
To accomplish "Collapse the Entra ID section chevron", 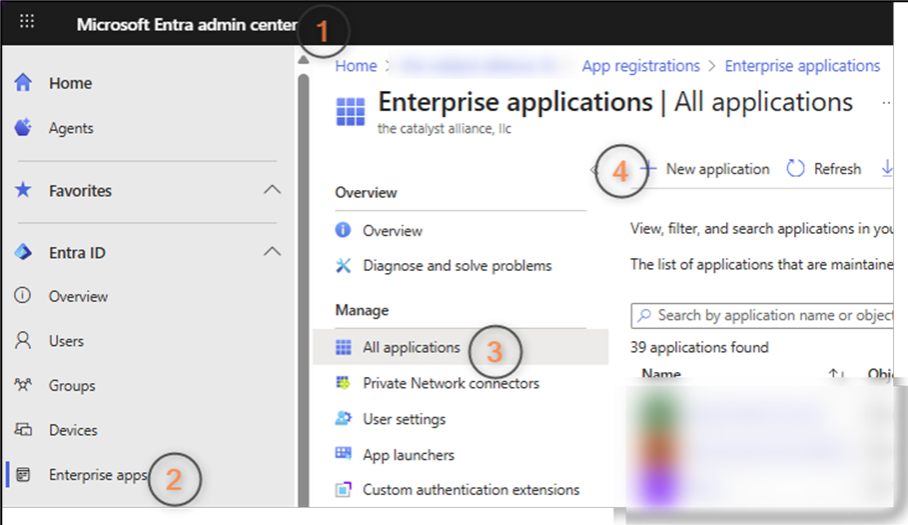I will [x=271, y=252].
